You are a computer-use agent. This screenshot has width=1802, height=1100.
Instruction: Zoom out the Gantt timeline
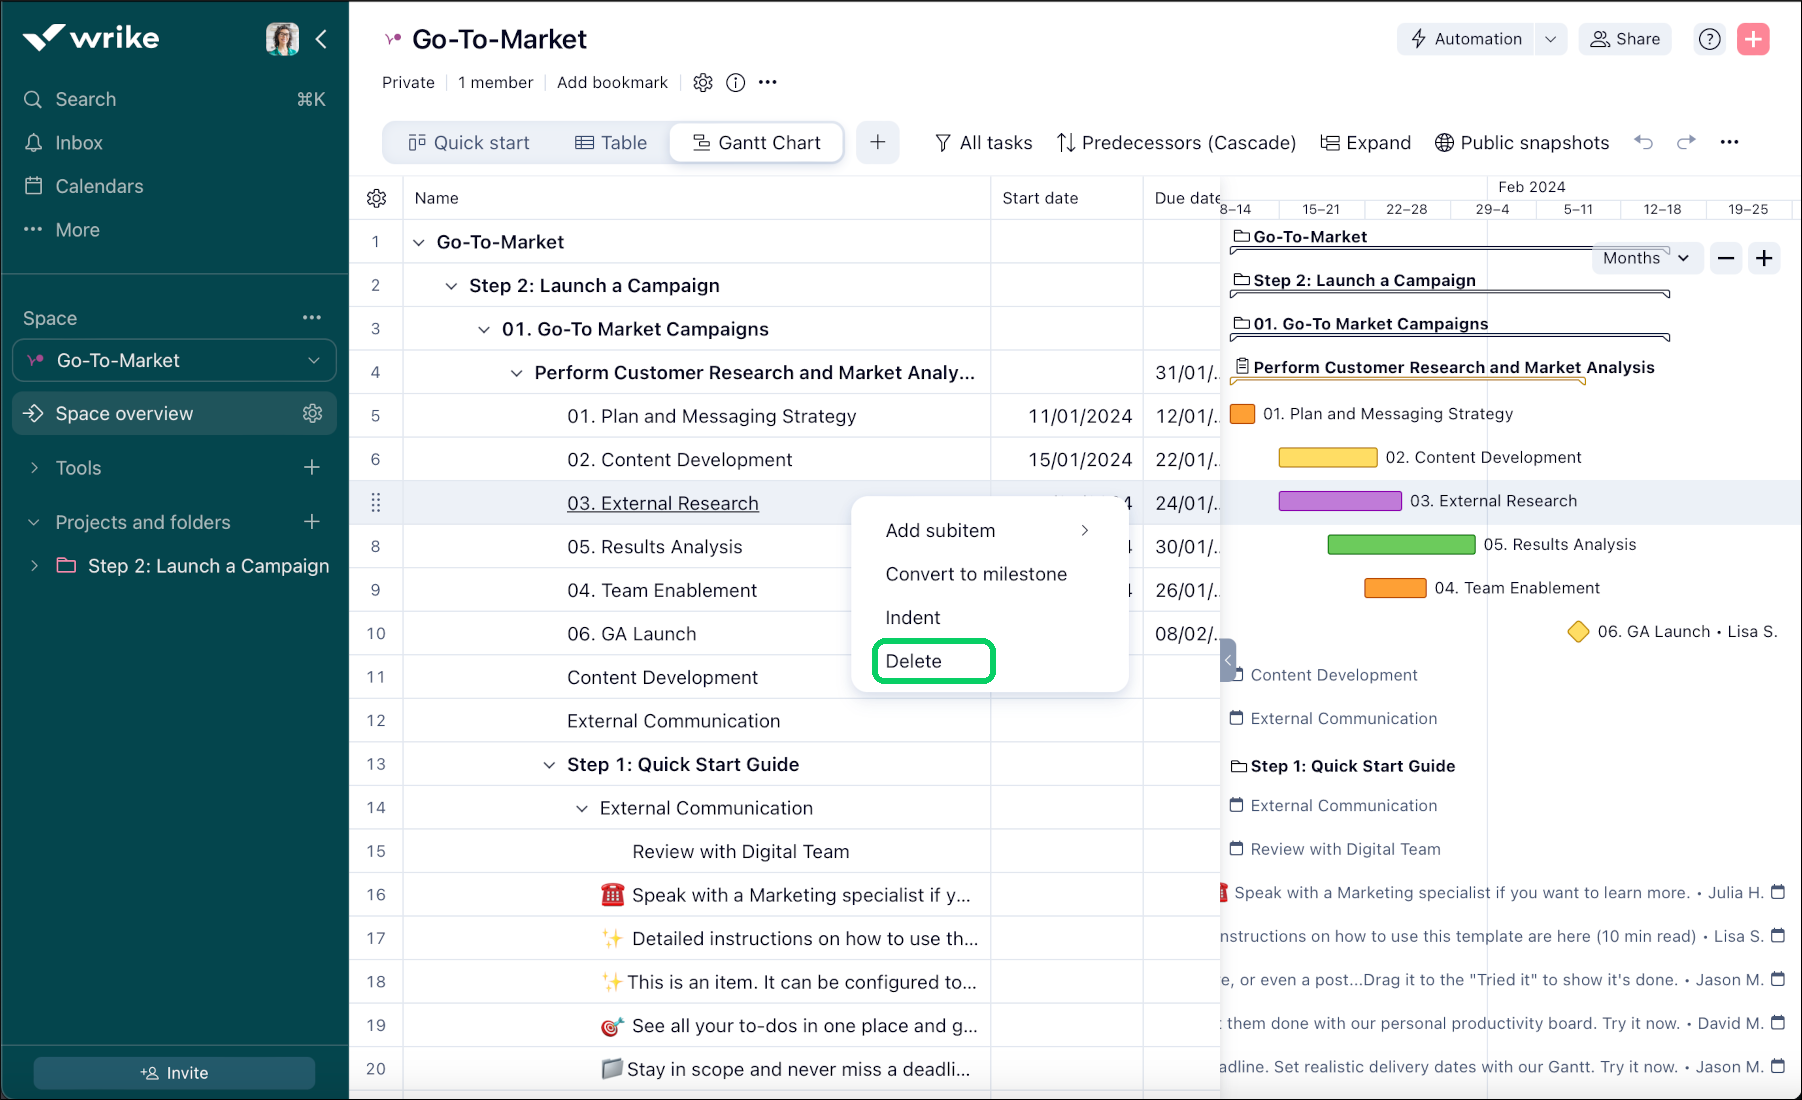pyautogui.click(x=1726, y=258)
